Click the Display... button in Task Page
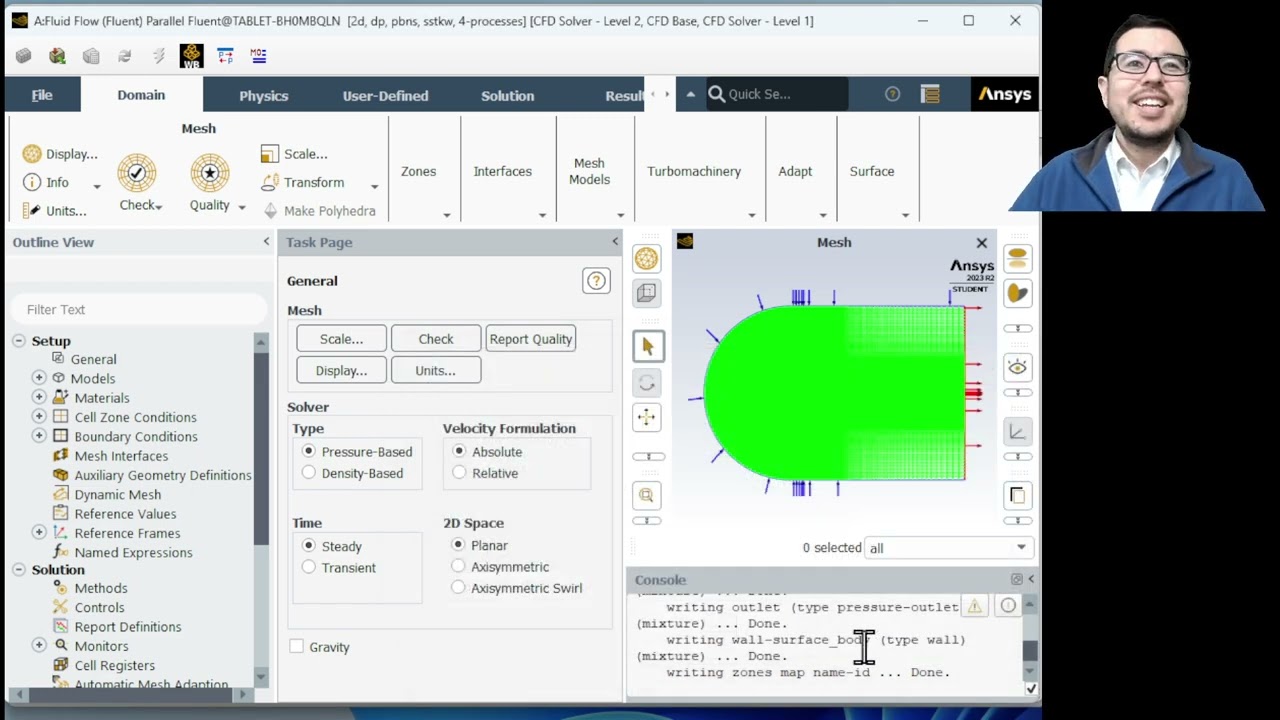 pos(341,371)
